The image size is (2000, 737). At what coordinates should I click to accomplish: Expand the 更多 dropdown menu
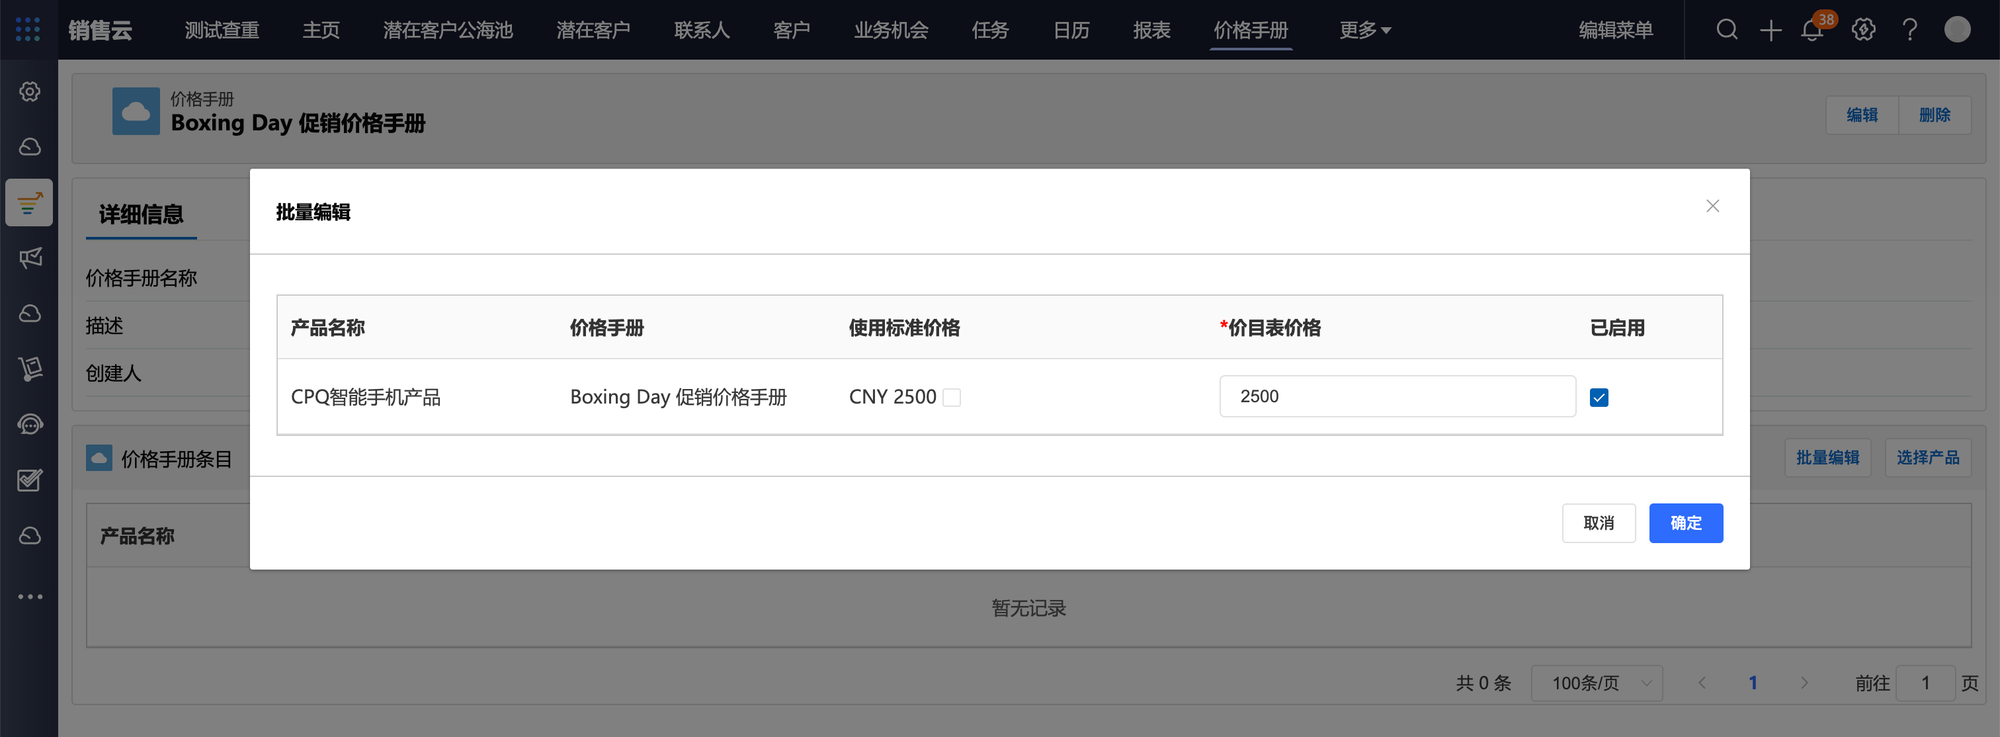coord(1365,30)
